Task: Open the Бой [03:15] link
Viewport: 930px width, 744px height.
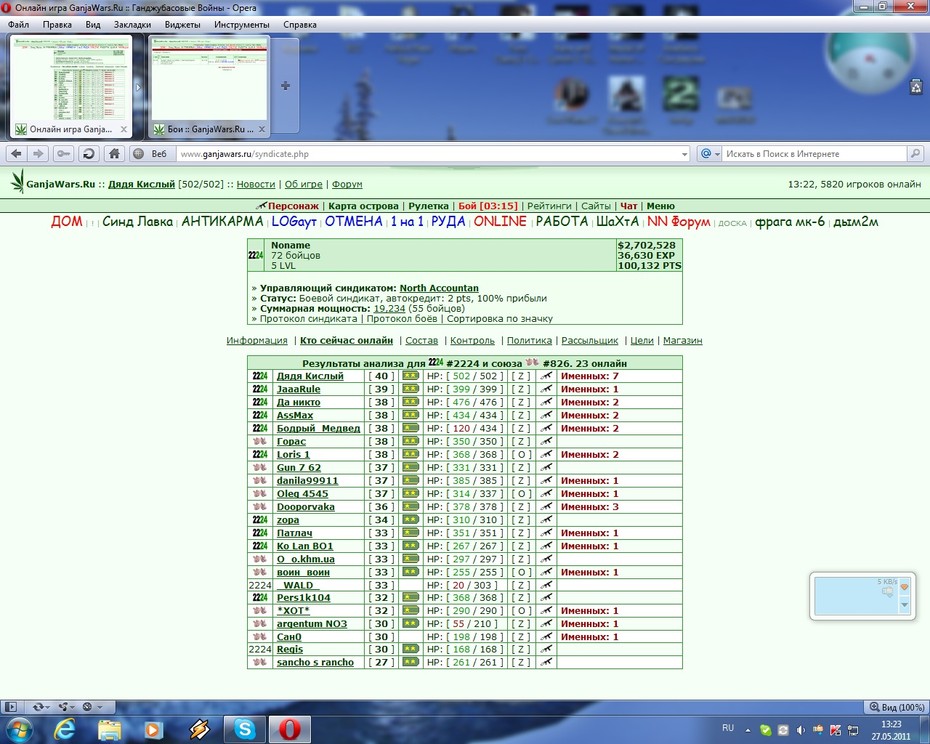Action: click(488, 206)
